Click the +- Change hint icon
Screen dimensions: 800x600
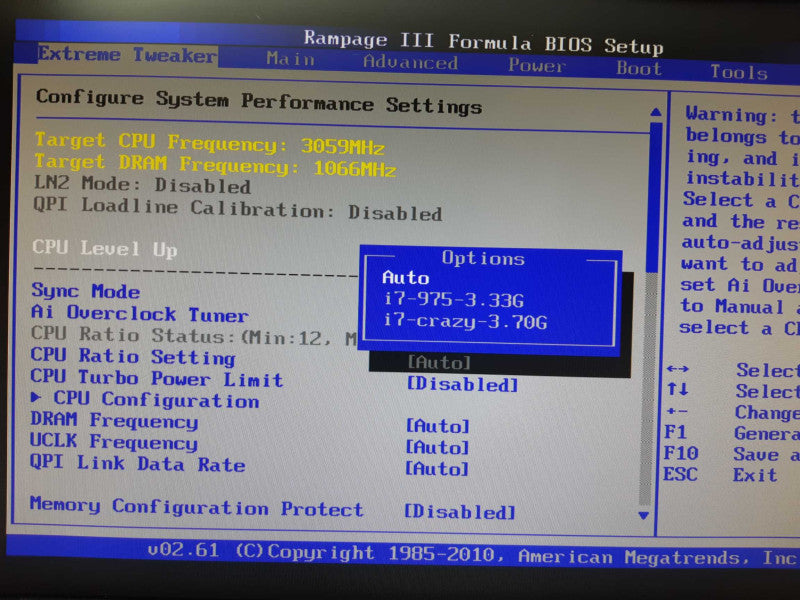tap(677, 411)
